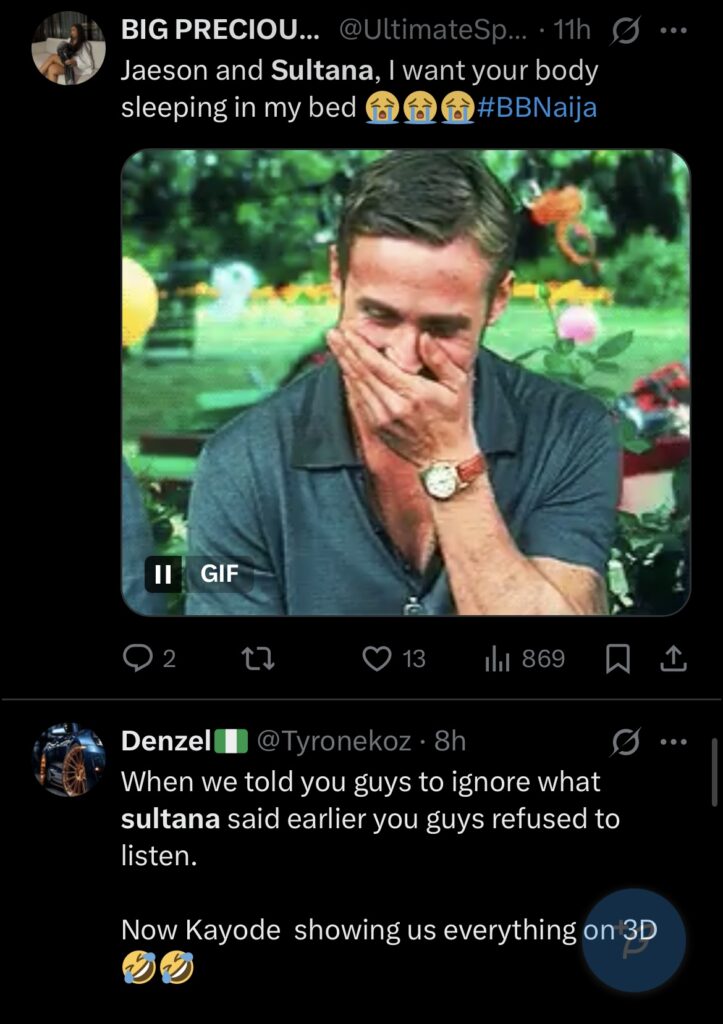Repost the Jaeson and Sultana tweet

click(x=259, y=658)
